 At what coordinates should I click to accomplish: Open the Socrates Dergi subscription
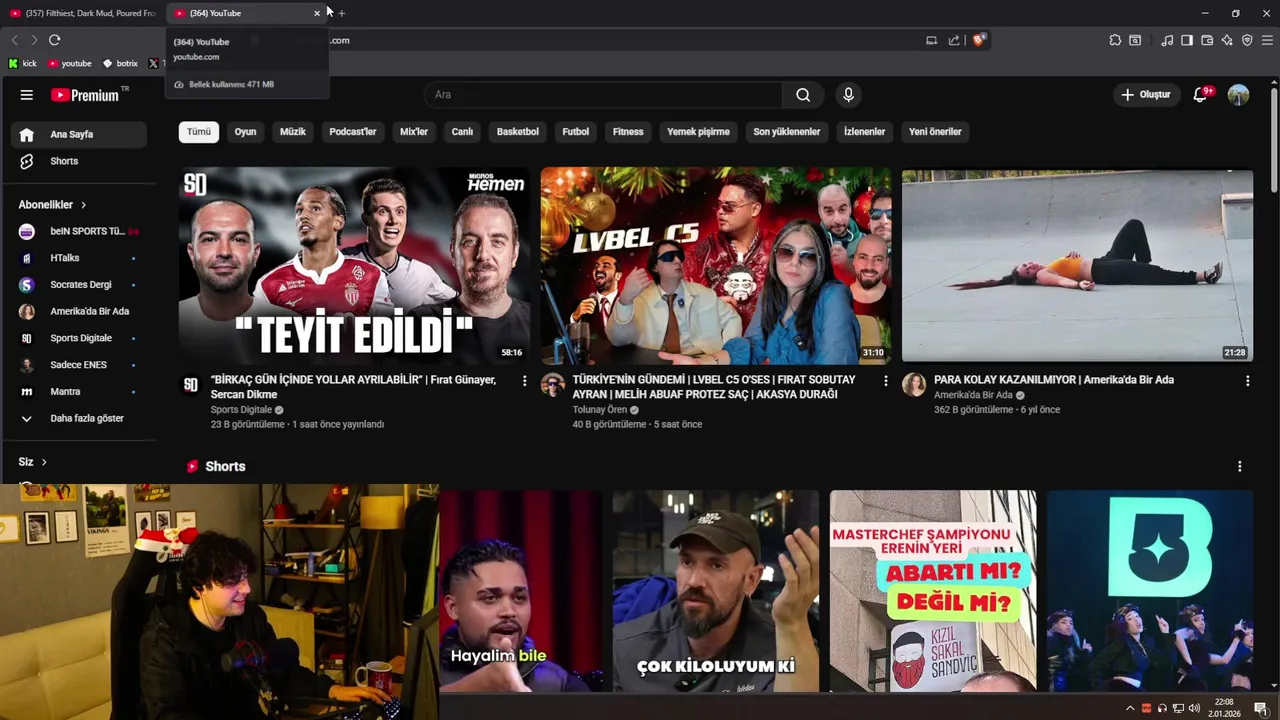pos(78,285)
